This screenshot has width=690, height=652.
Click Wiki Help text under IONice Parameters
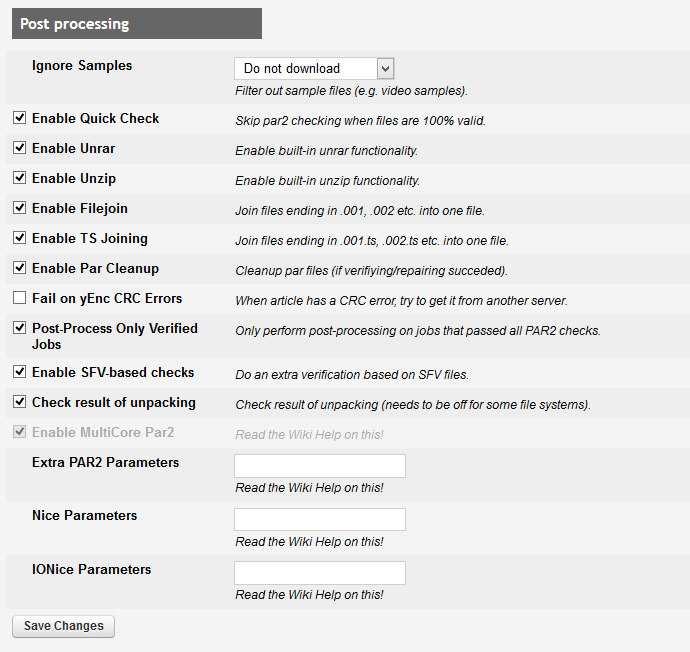point(309,595)
